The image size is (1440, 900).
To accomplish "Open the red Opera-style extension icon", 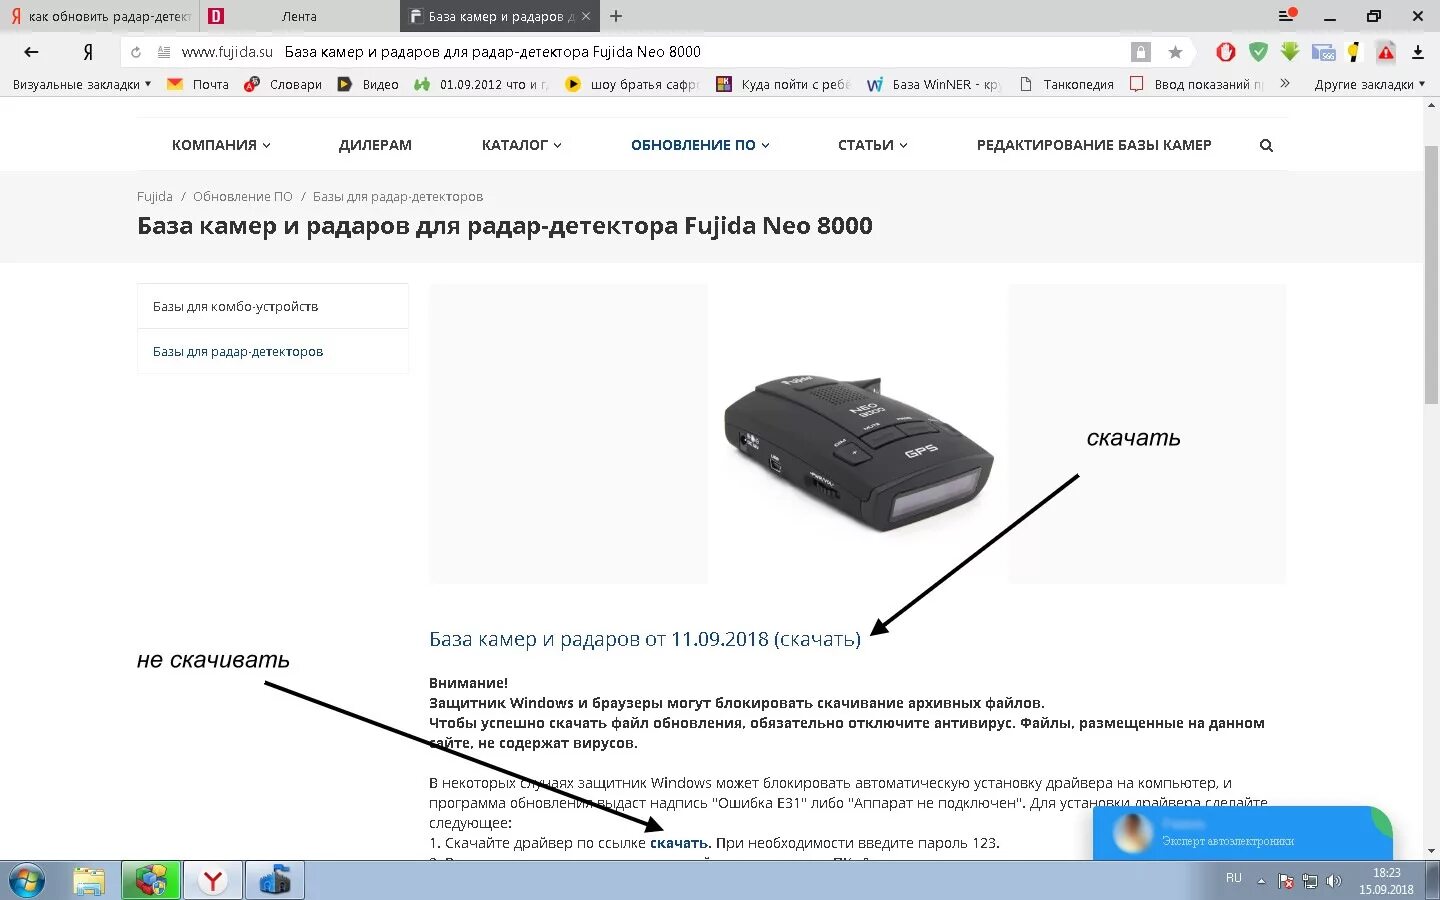I will [1226, 52].
